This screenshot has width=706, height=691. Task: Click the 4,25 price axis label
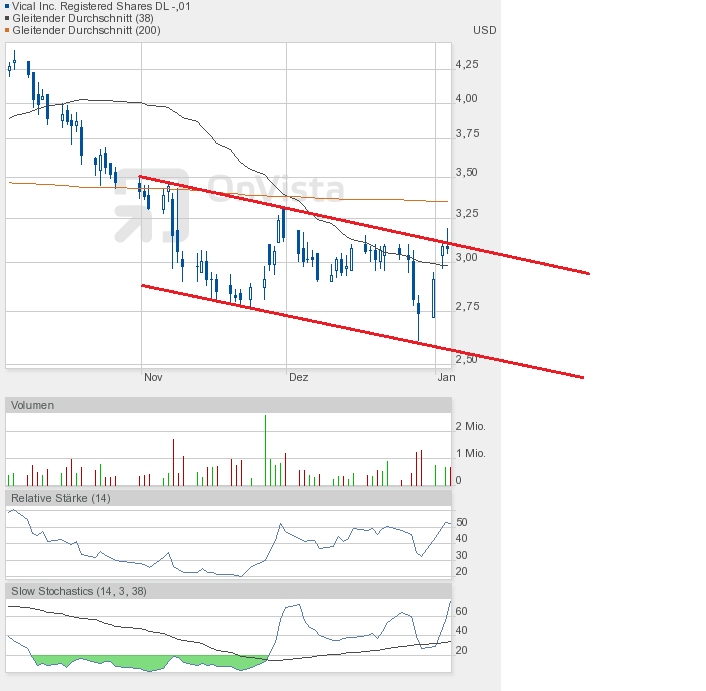click(x=467, y=64)
